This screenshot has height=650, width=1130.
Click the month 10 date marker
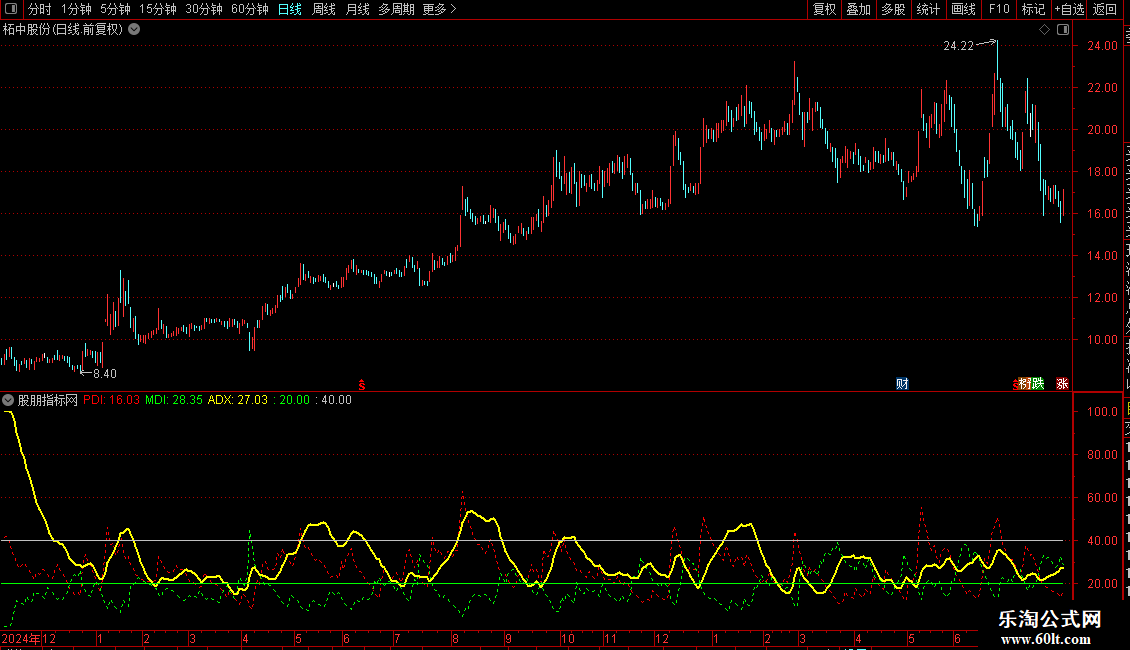pyautogui.click(x=568, y=638)
